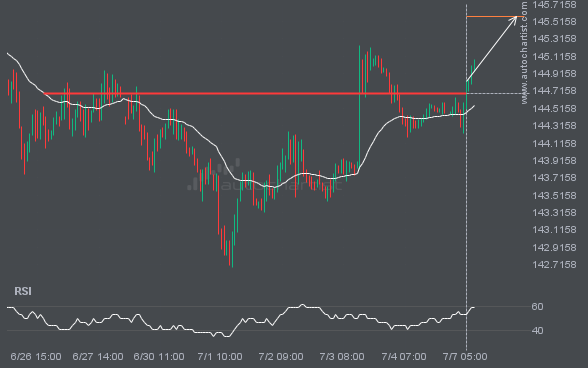Click price label 143.3158
Viewport: 588px width, 368px height.
pos(554,213)
